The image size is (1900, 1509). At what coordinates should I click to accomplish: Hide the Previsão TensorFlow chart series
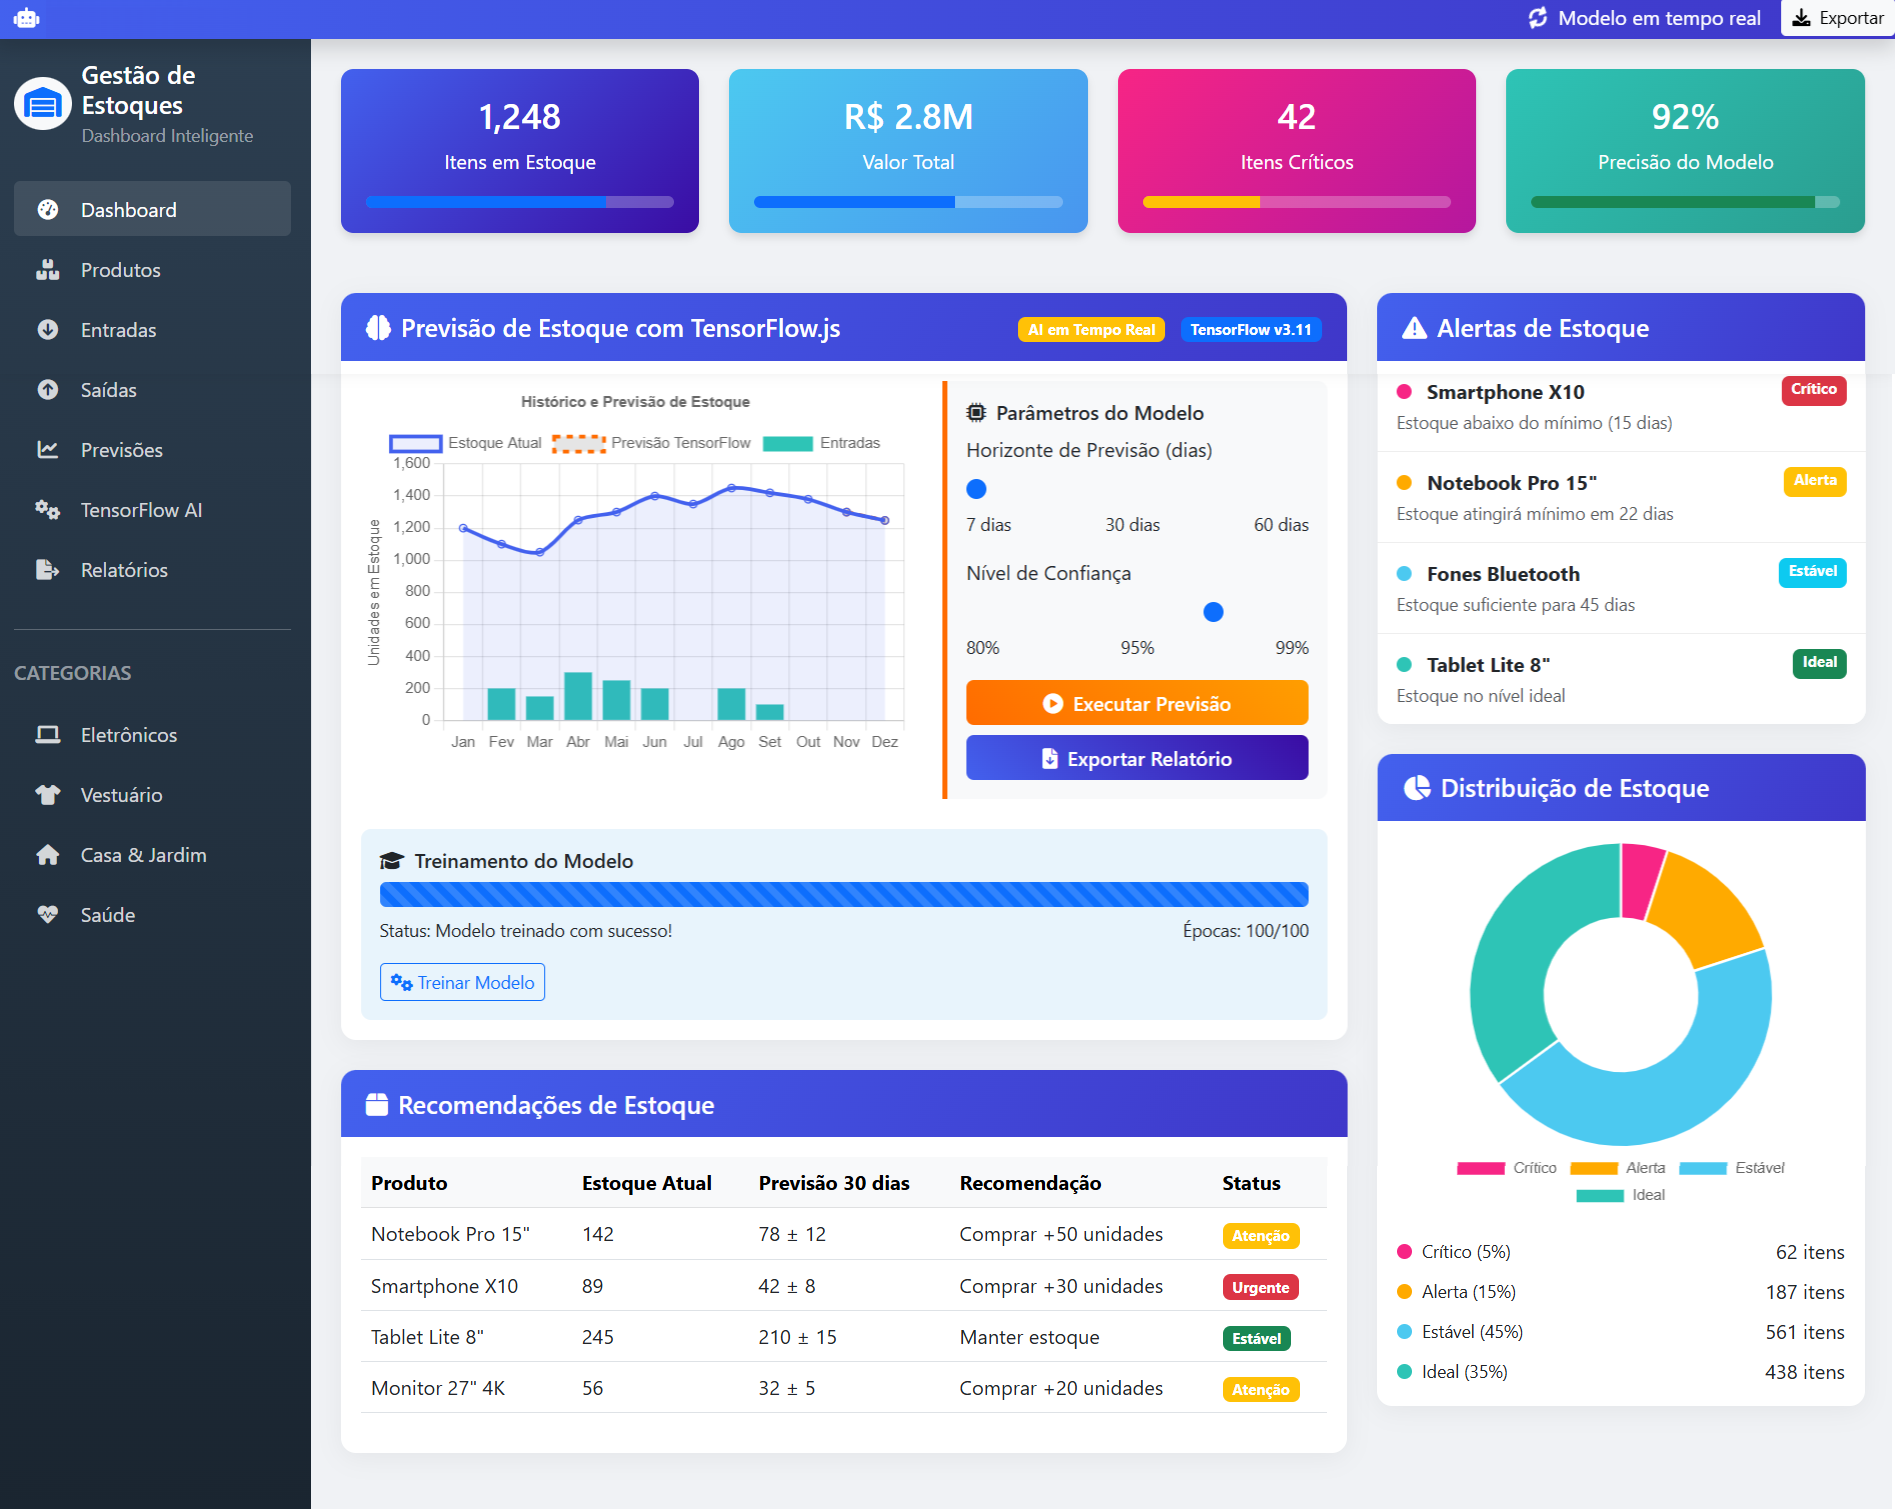pyautogui.click(x=651, y=443)
